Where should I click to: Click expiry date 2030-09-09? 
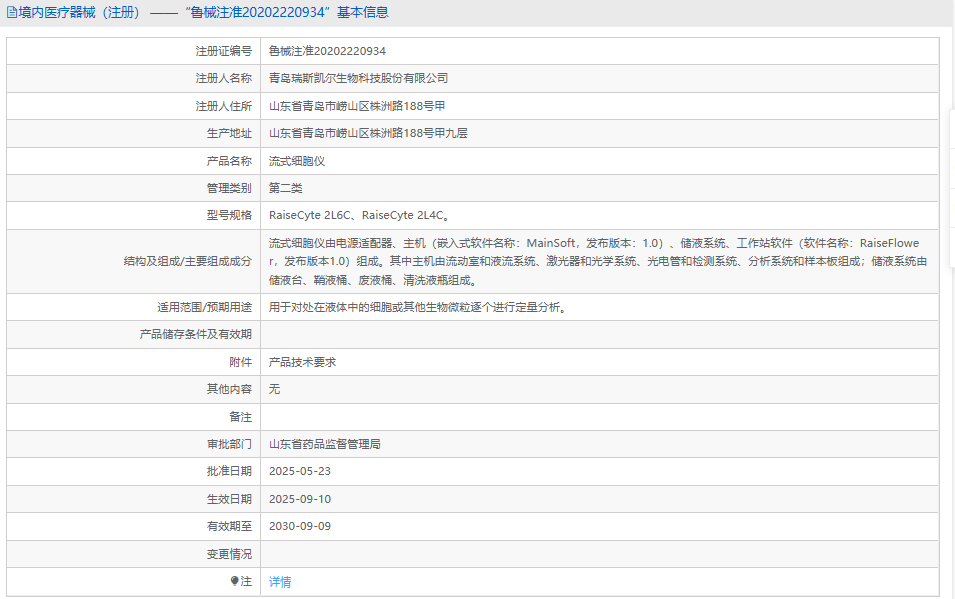[300, 526]
